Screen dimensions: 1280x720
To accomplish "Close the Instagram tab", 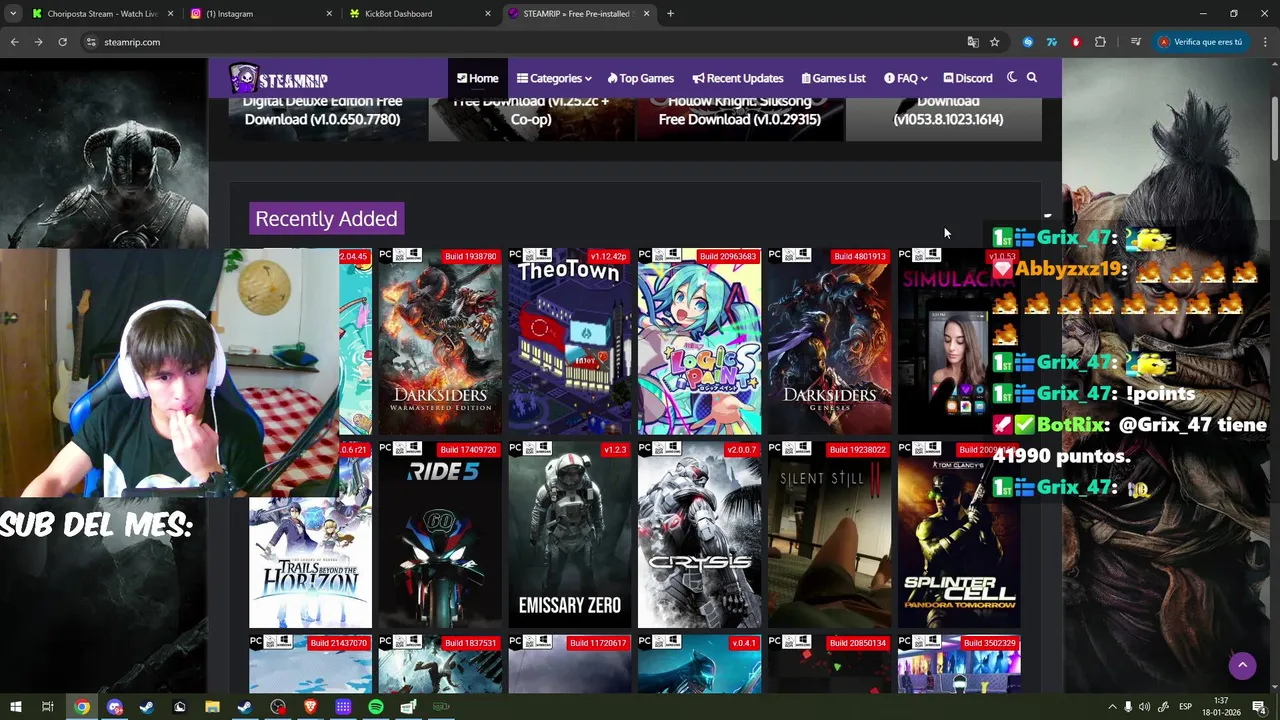I will pyautogui.click(x=329, y=14).
